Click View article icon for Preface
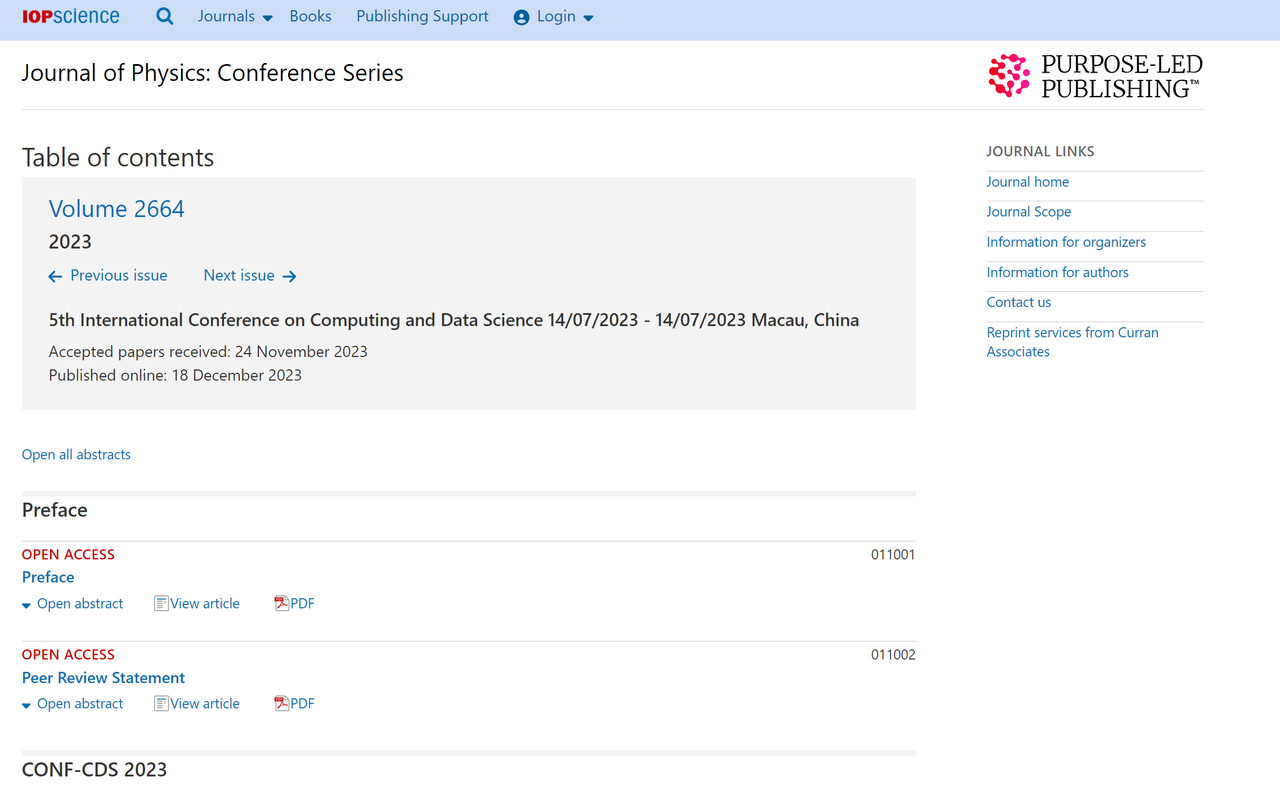This screenshot has width=1280, height=786. (x=161, y=603)
